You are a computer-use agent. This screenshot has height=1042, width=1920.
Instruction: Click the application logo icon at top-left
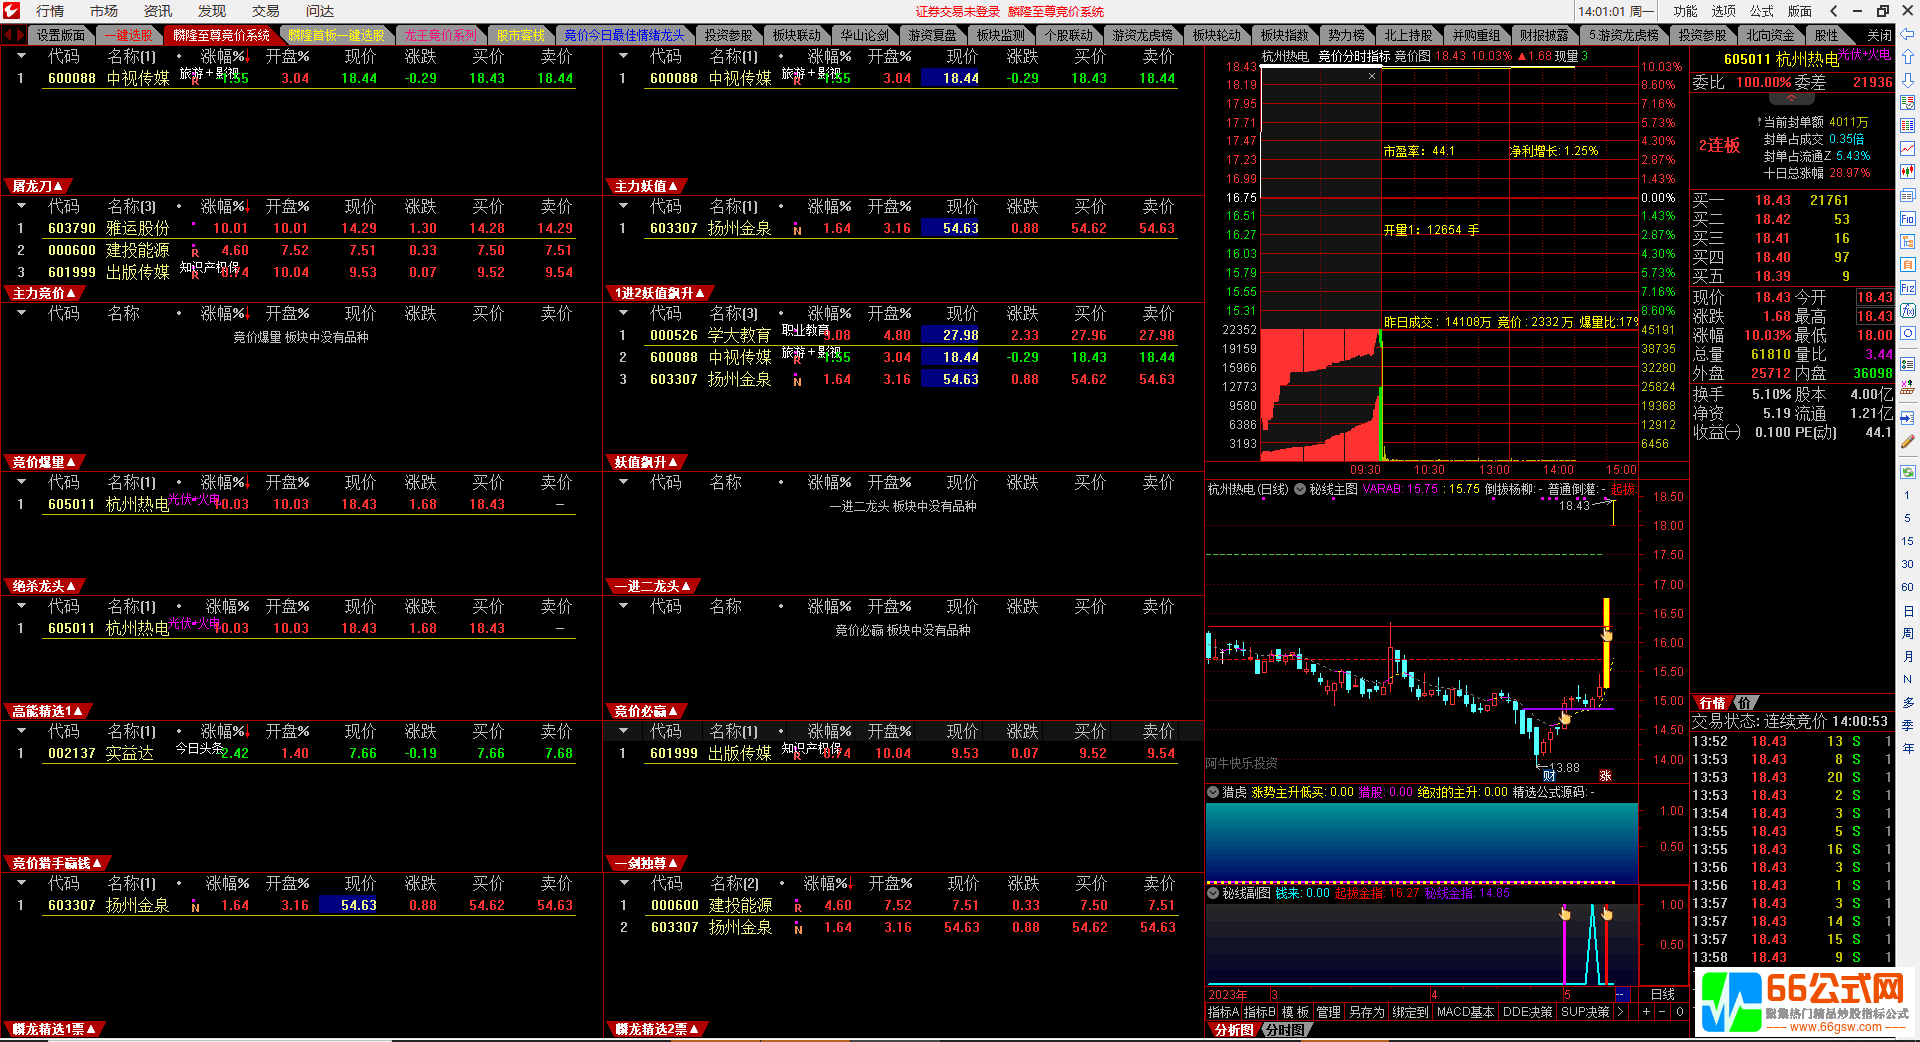13,11
